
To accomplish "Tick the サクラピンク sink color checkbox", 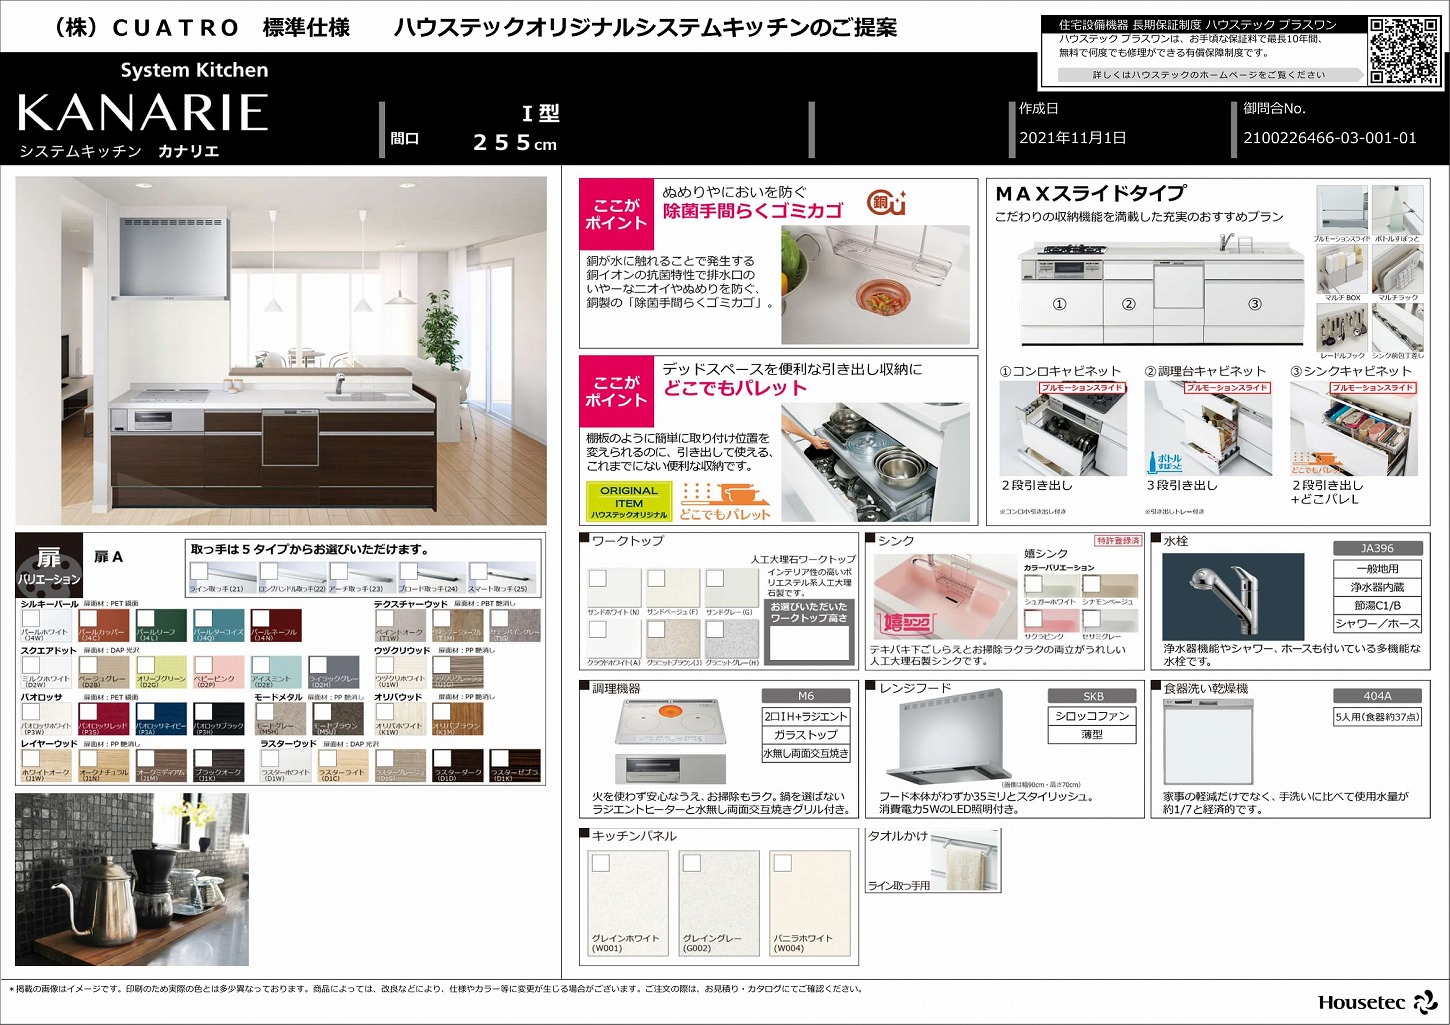I will click(1033, 618).
